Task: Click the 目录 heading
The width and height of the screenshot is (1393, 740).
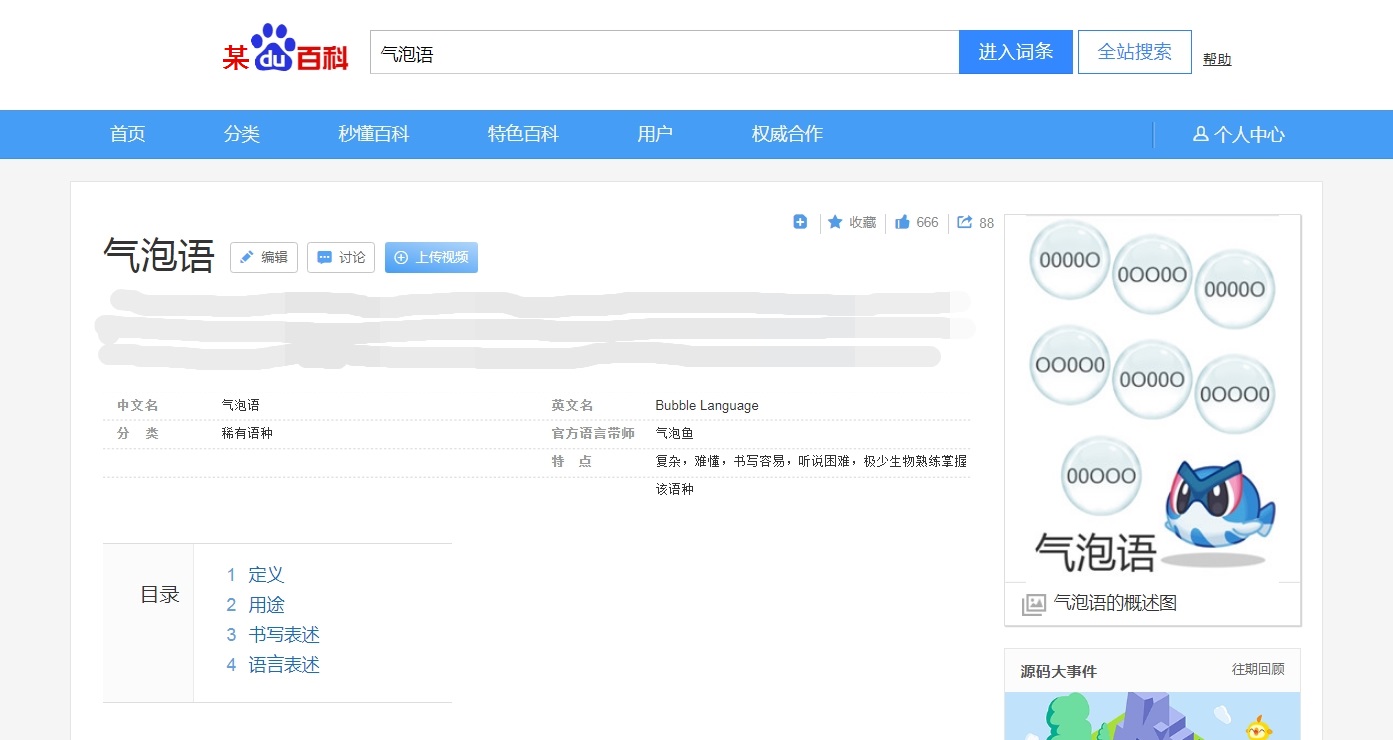Action: 160,595
